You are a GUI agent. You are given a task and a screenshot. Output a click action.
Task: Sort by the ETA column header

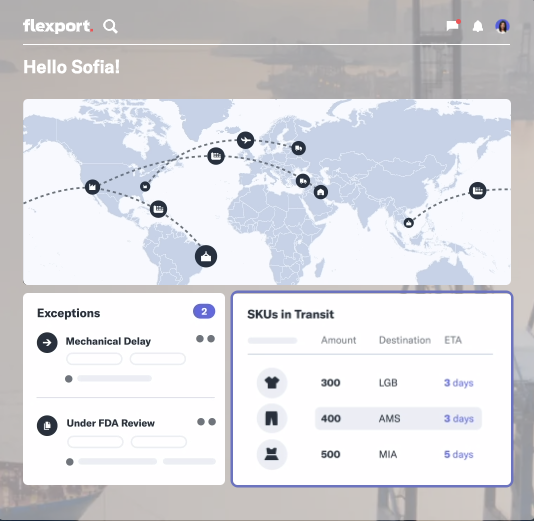click(x=453, y=340)
